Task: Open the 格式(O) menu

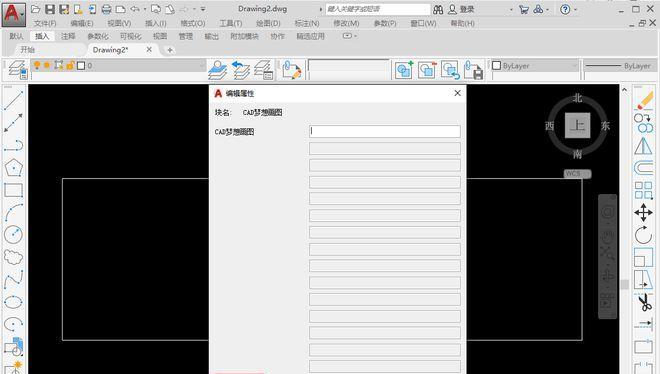Action: point(193,23)
